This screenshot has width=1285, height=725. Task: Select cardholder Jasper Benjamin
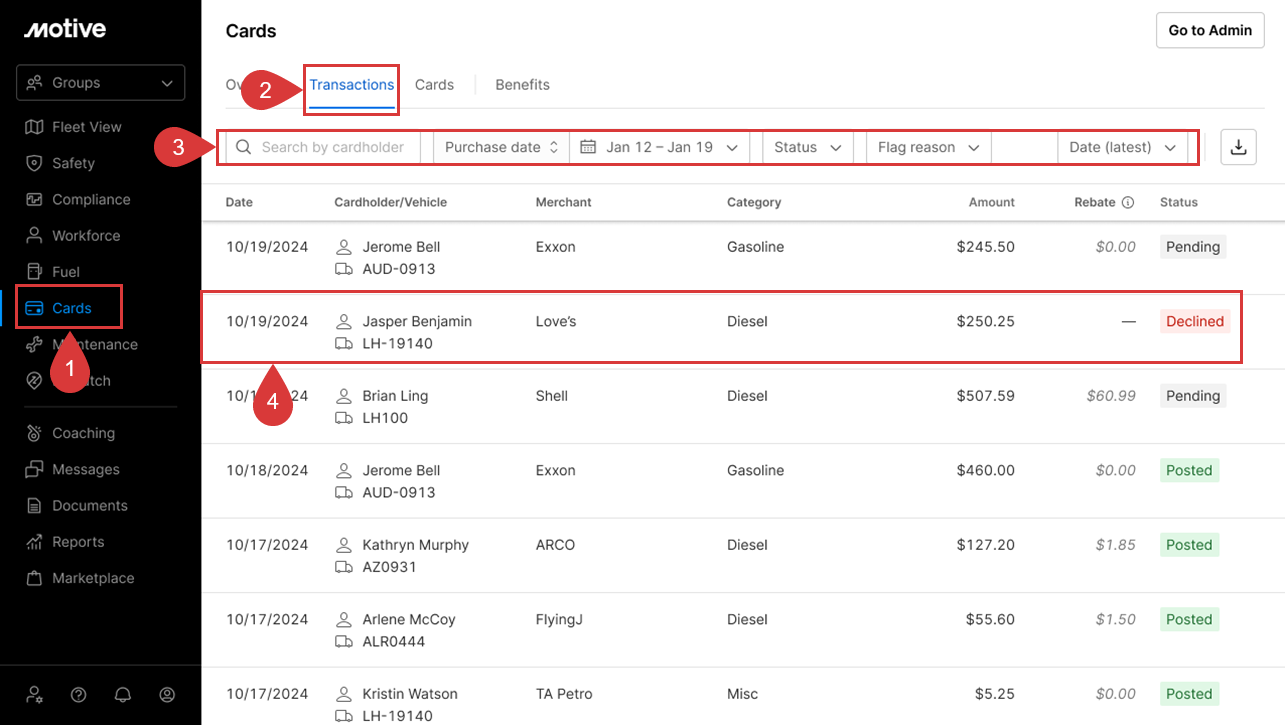417,321
